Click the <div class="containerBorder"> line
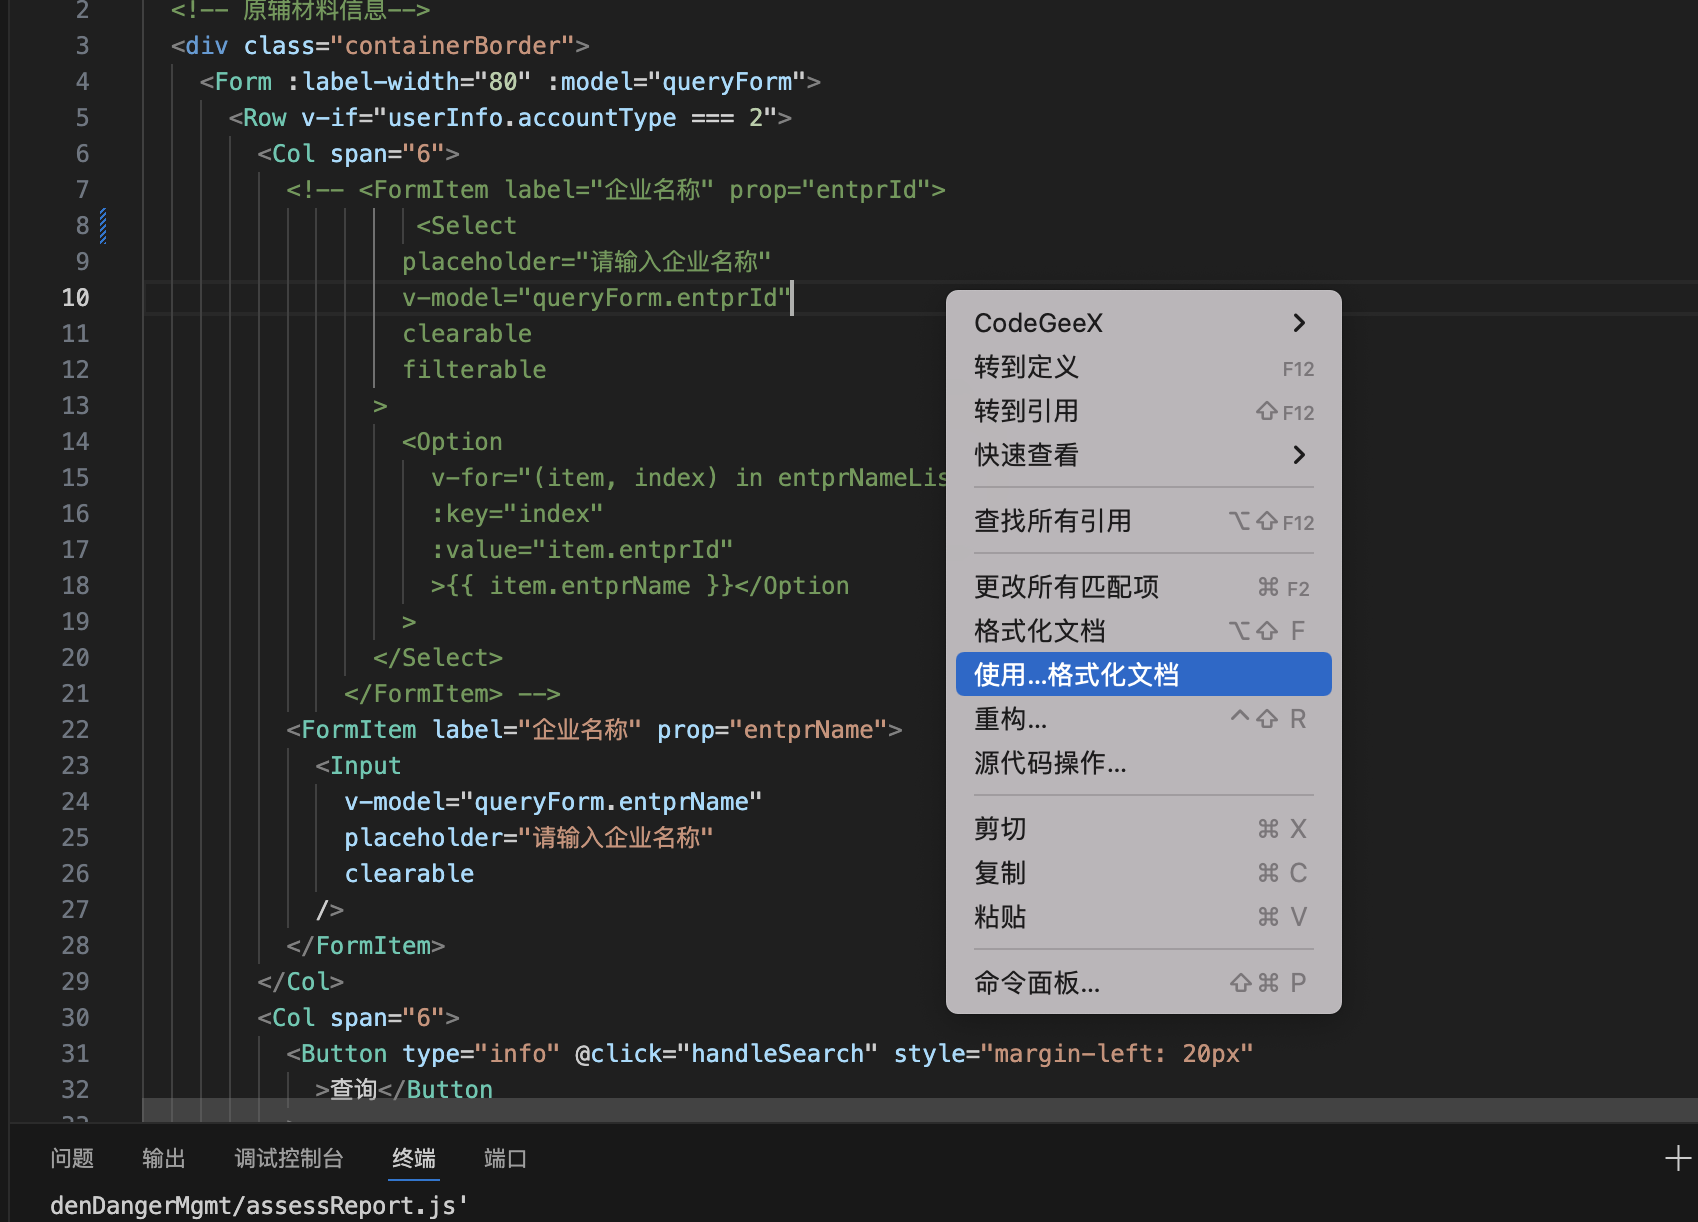 tap(380, 46)
